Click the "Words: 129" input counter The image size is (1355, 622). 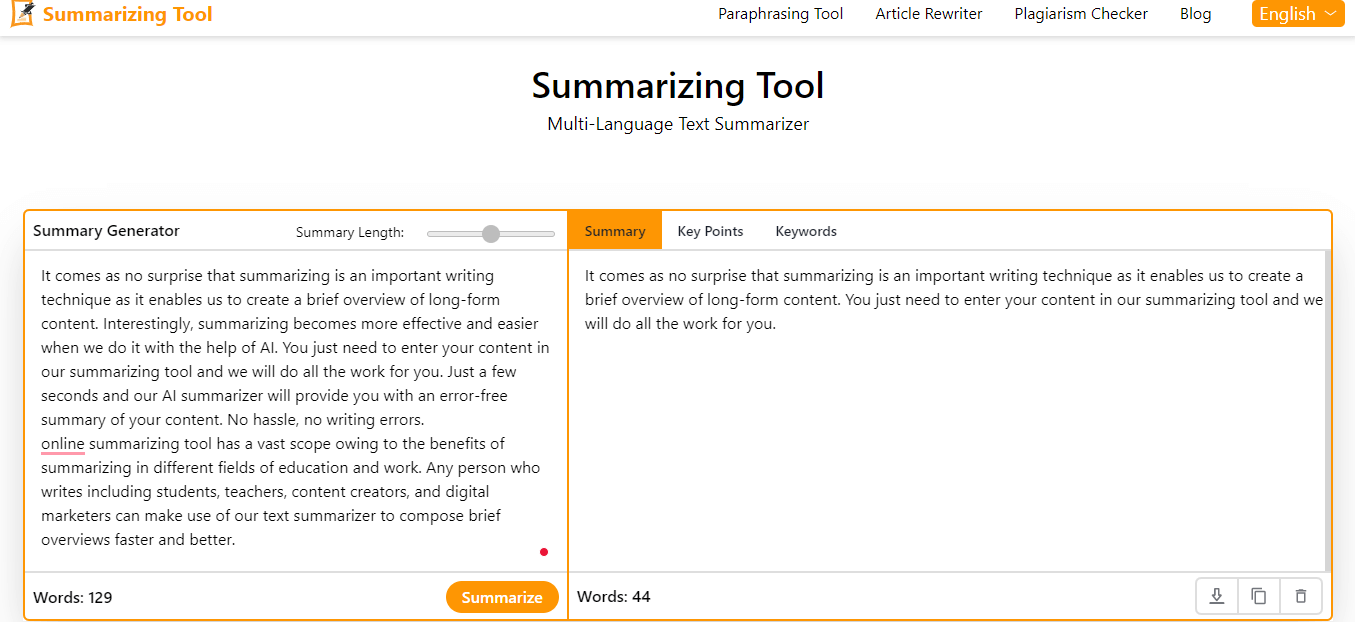[73, 598]
